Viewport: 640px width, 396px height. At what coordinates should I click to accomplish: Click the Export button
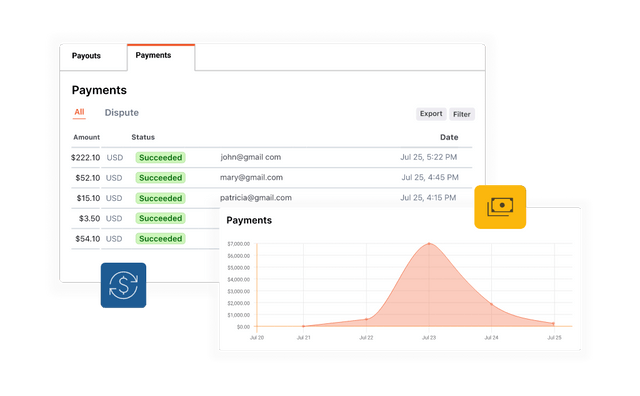pos(431,114)
